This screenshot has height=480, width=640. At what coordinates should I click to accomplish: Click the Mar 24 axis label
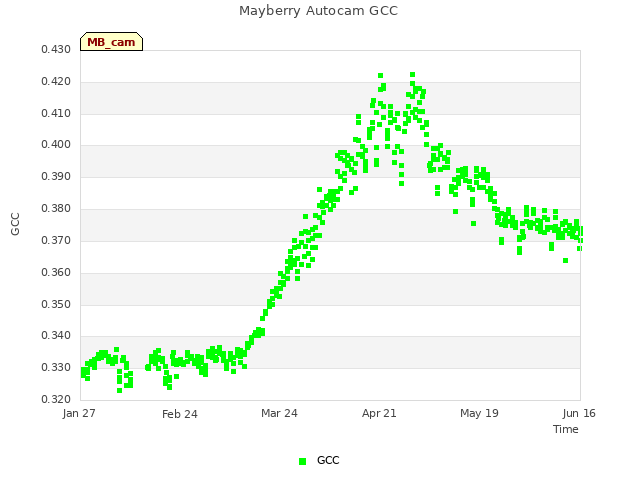pyautogui.click(x=279, y=413)
